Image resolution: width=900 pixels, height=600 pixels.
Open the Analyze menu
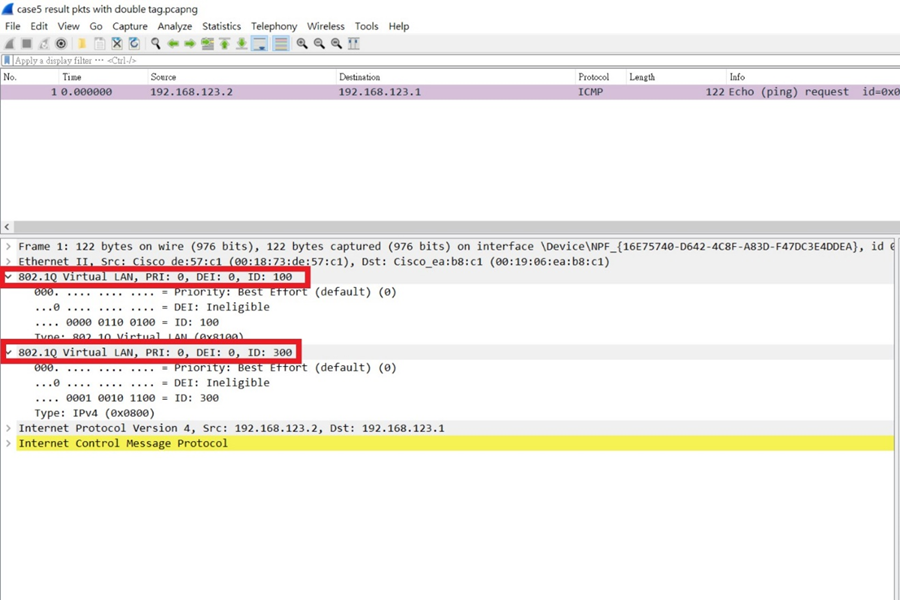pyautogui.click(x=175, y=26)
